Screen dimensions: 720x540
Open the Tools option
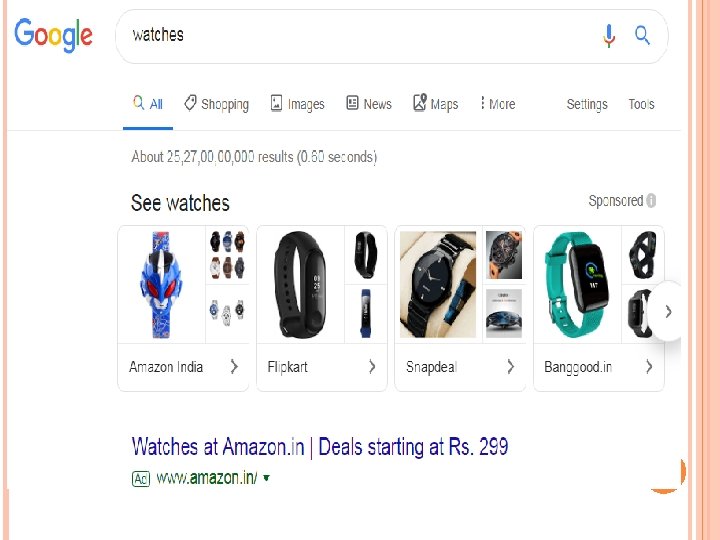click(641, 104)
